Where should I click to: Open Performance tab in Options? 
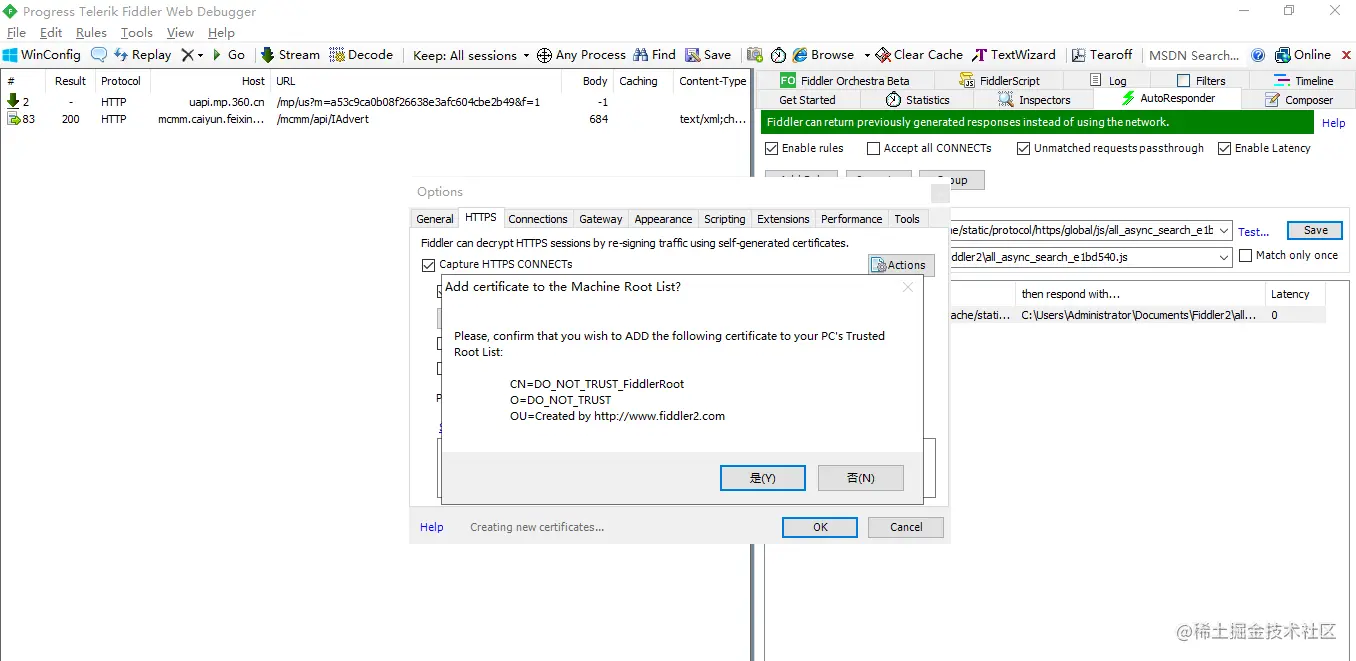click(x=852, y=219)
